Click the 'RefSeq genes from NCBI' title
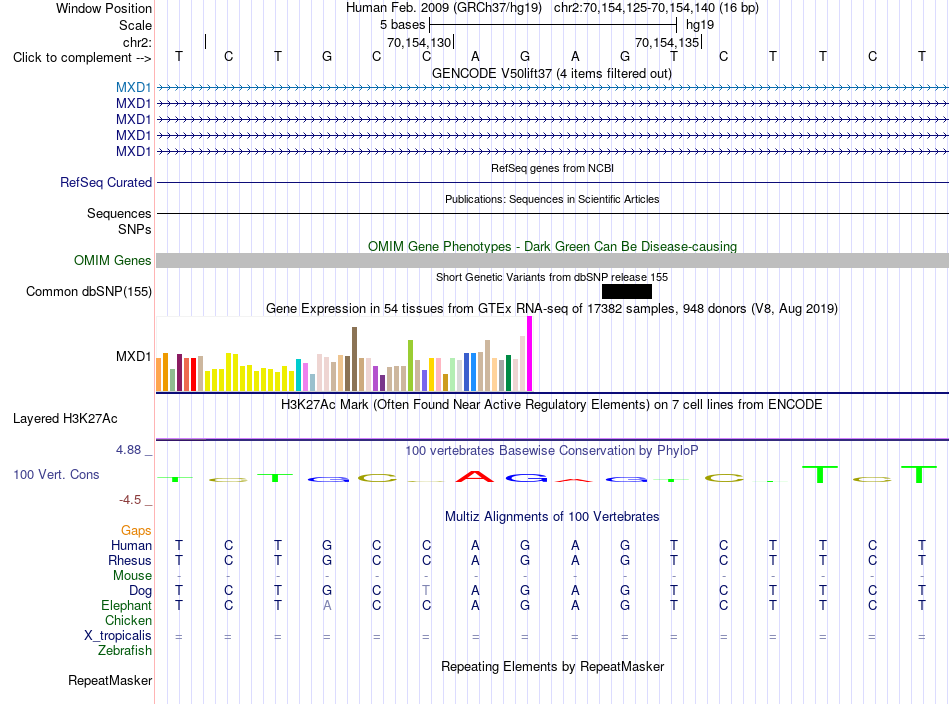The height and width of the screenshot is (704, 950). coord(553,168)
